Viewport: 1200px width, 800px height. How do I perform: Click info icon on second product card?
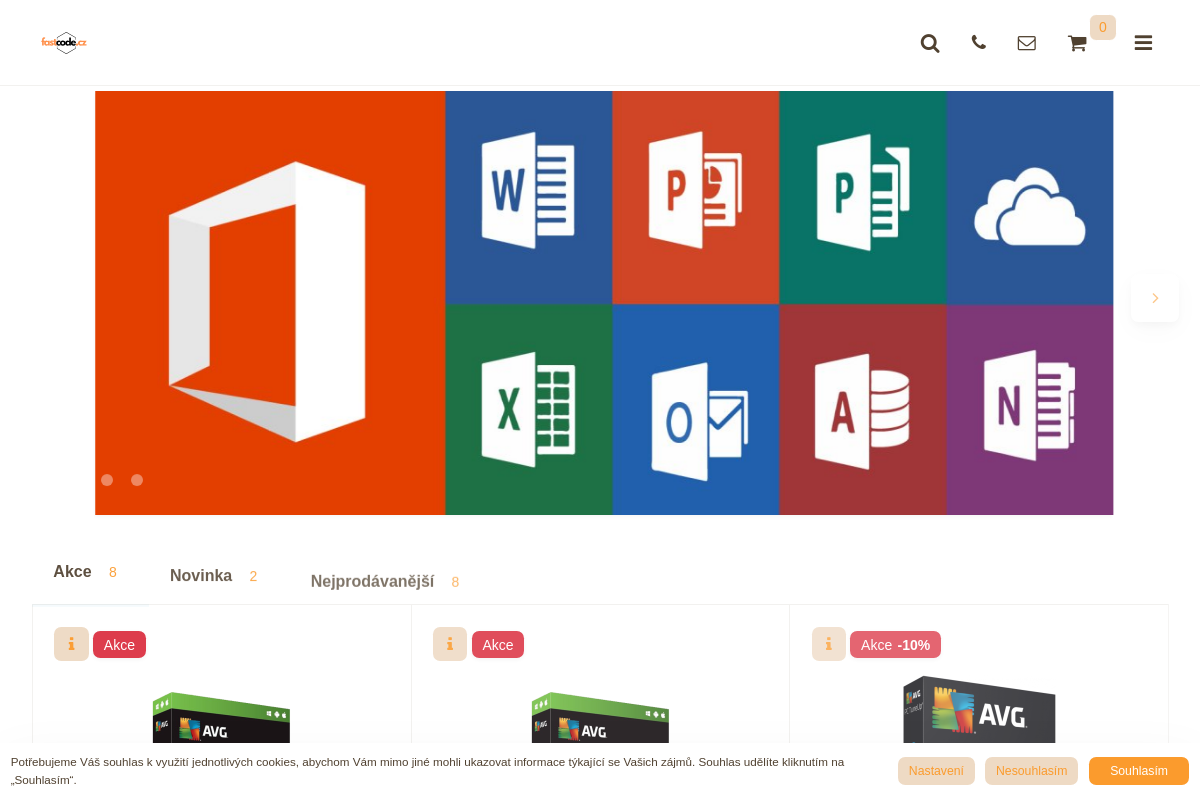pyautogui.click(x=450, y=644)
